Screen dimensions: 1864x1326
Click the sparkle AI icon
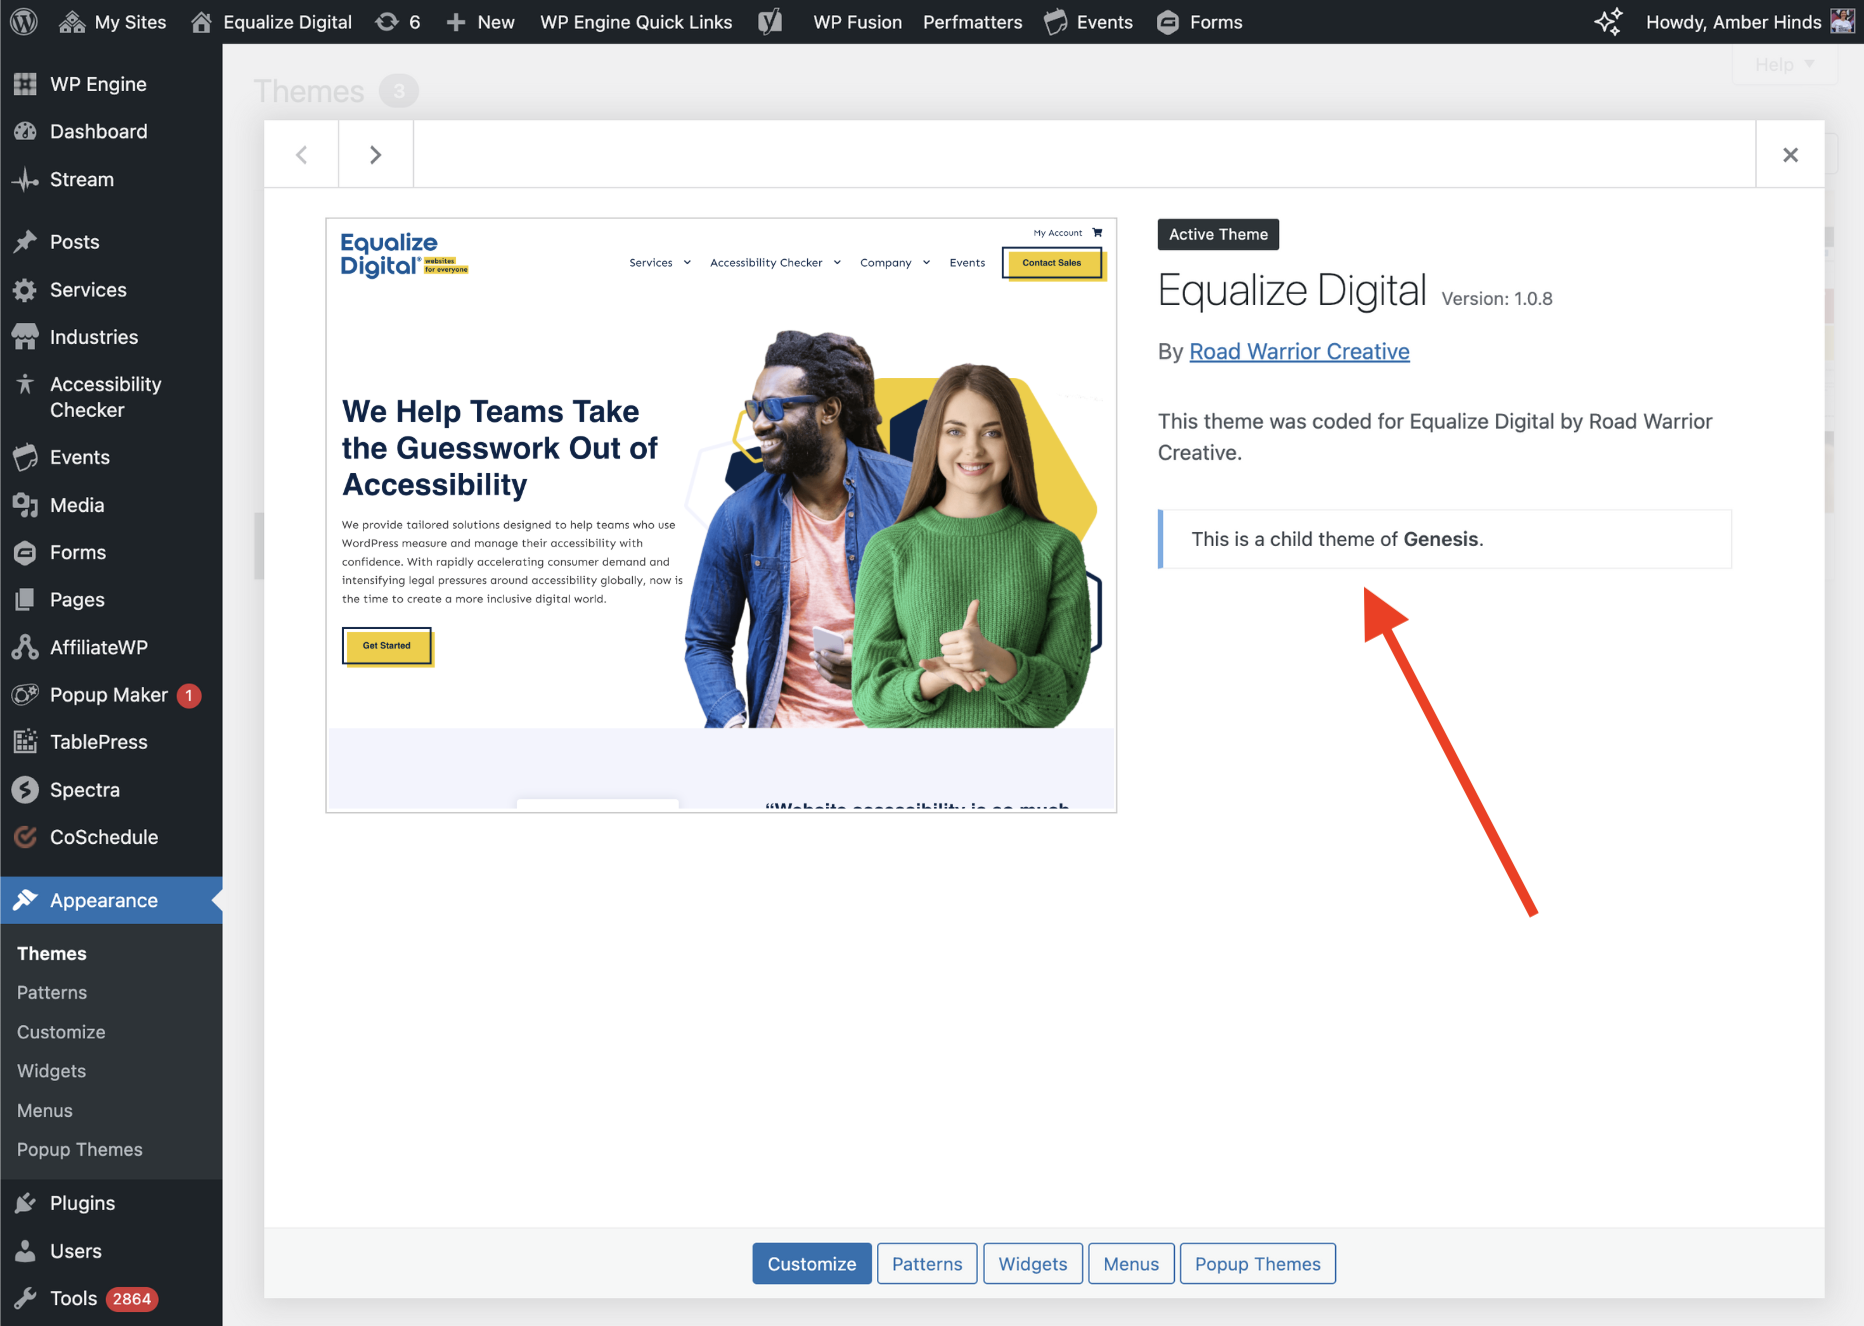coord(1608,21)
